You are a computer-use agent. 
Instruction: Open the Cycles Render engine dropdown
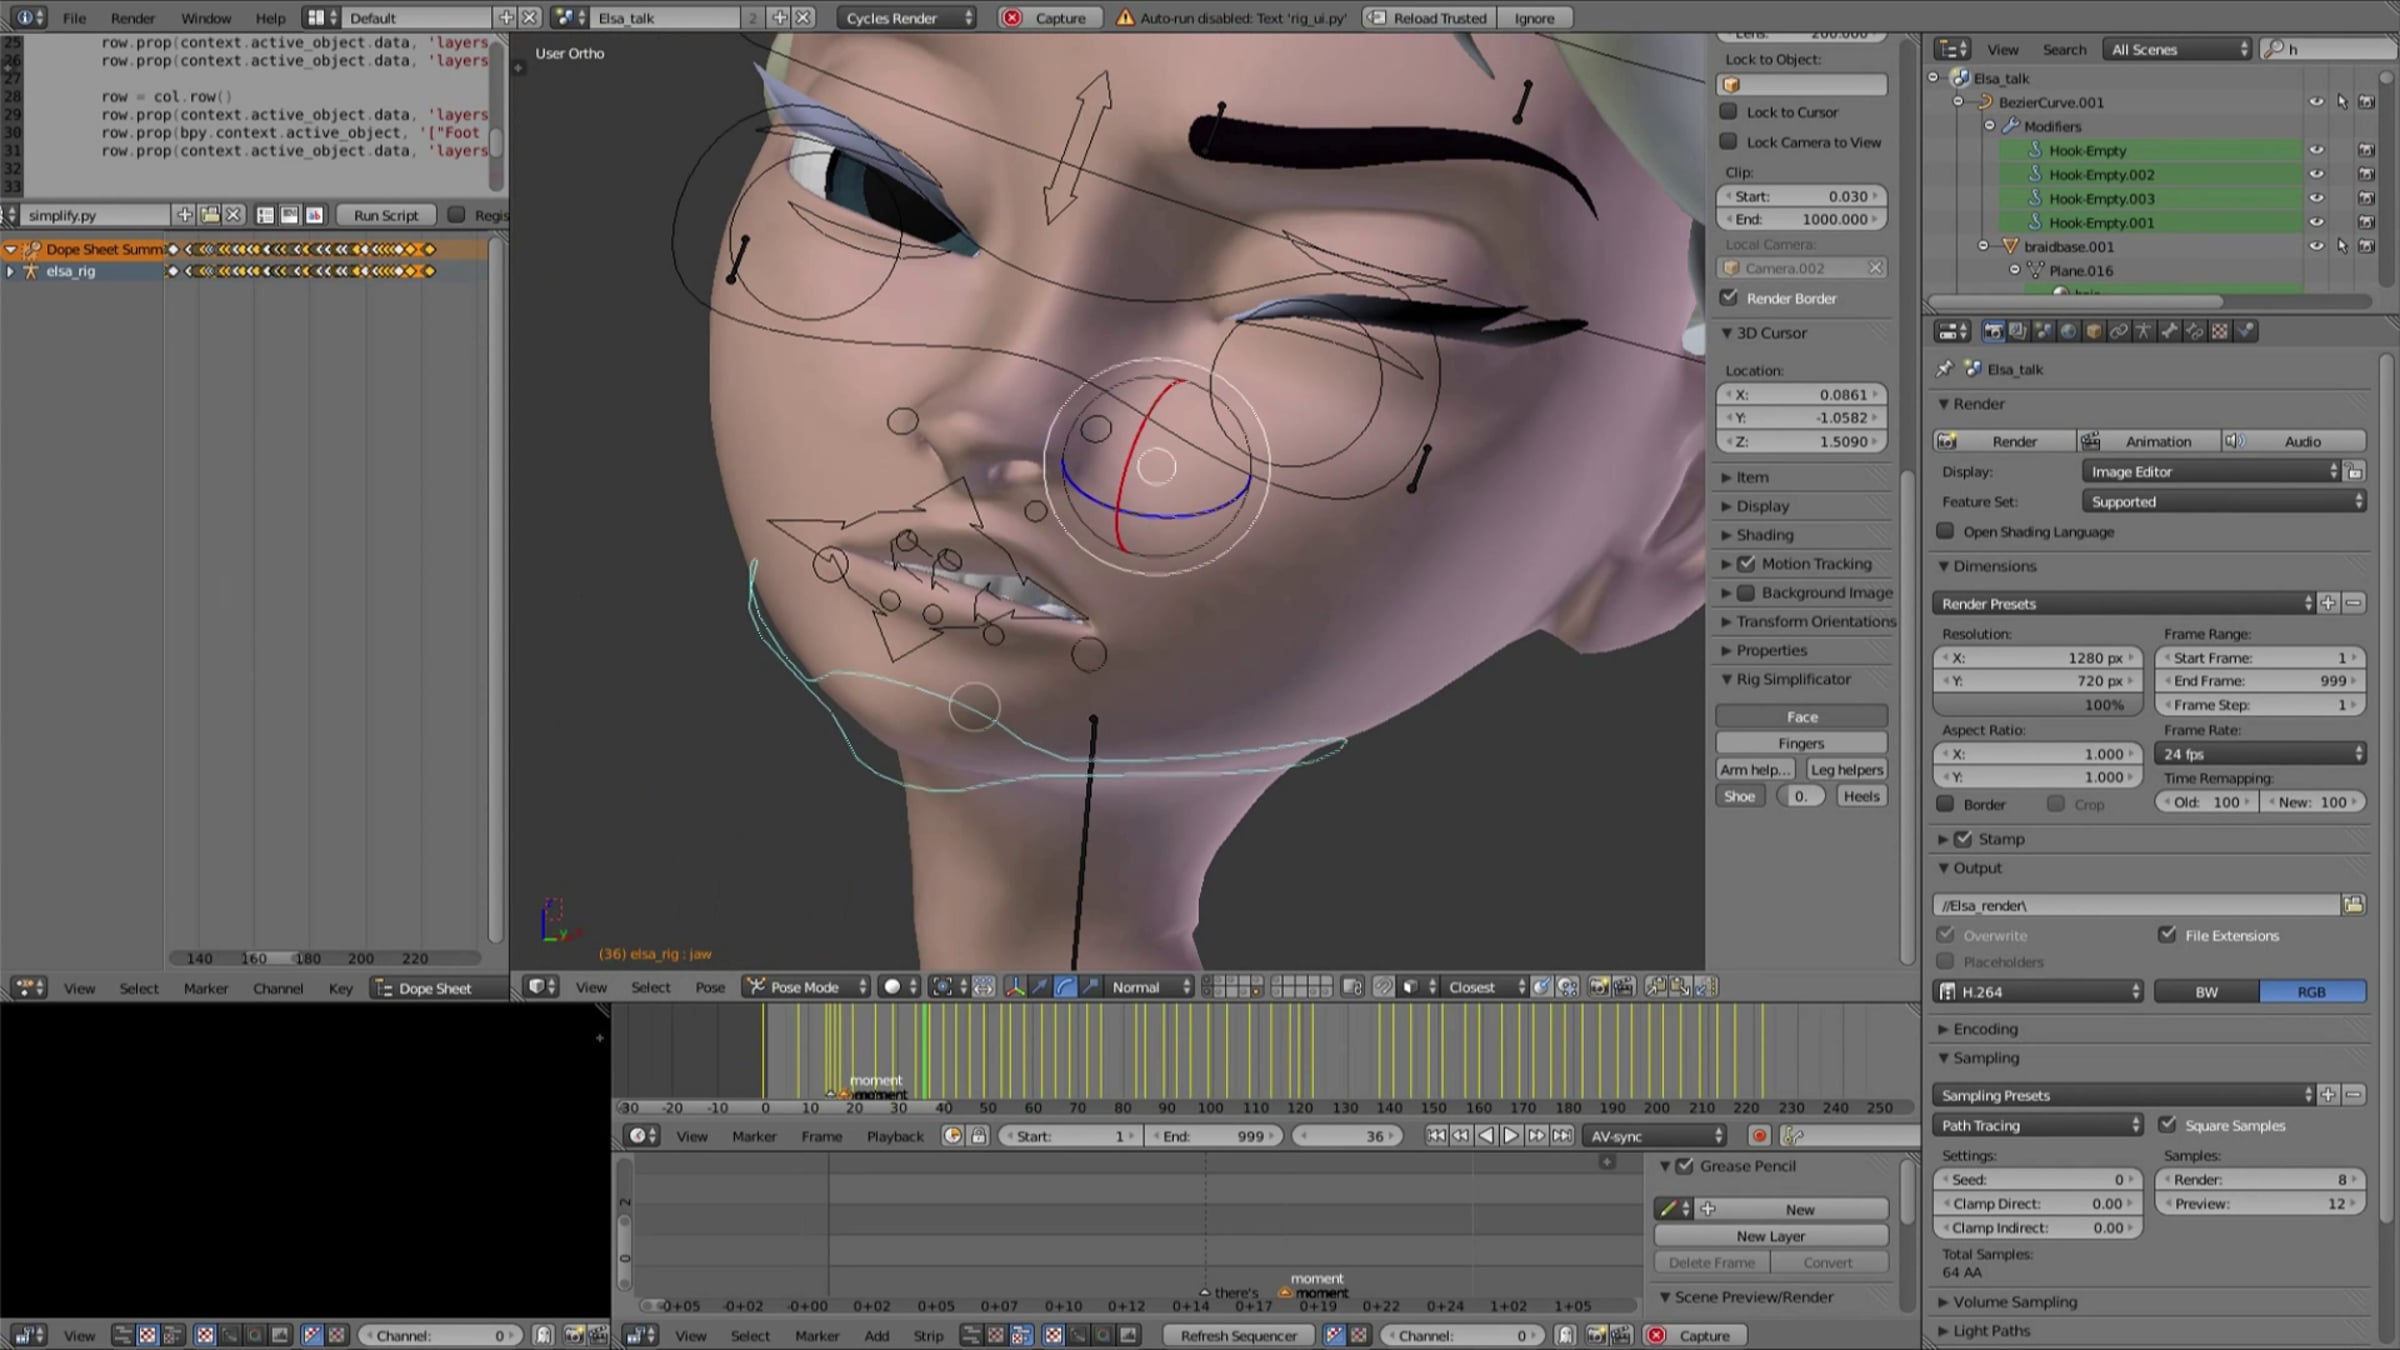pyautogui.click(x=906, y=18)
